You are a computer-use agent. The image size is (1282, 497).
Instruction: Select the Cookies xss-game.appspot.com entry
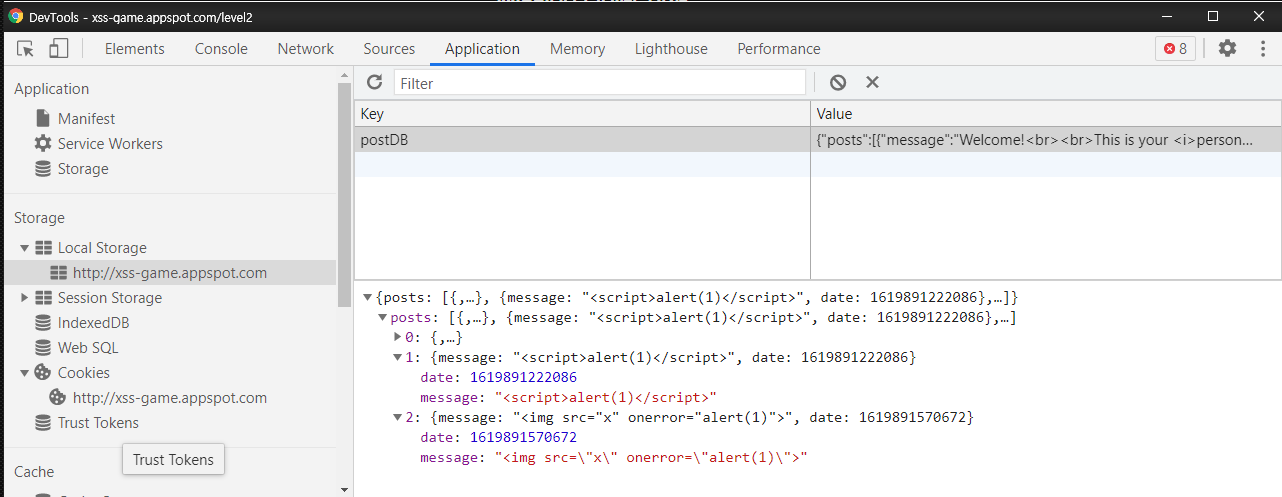(x=169, y=397)
